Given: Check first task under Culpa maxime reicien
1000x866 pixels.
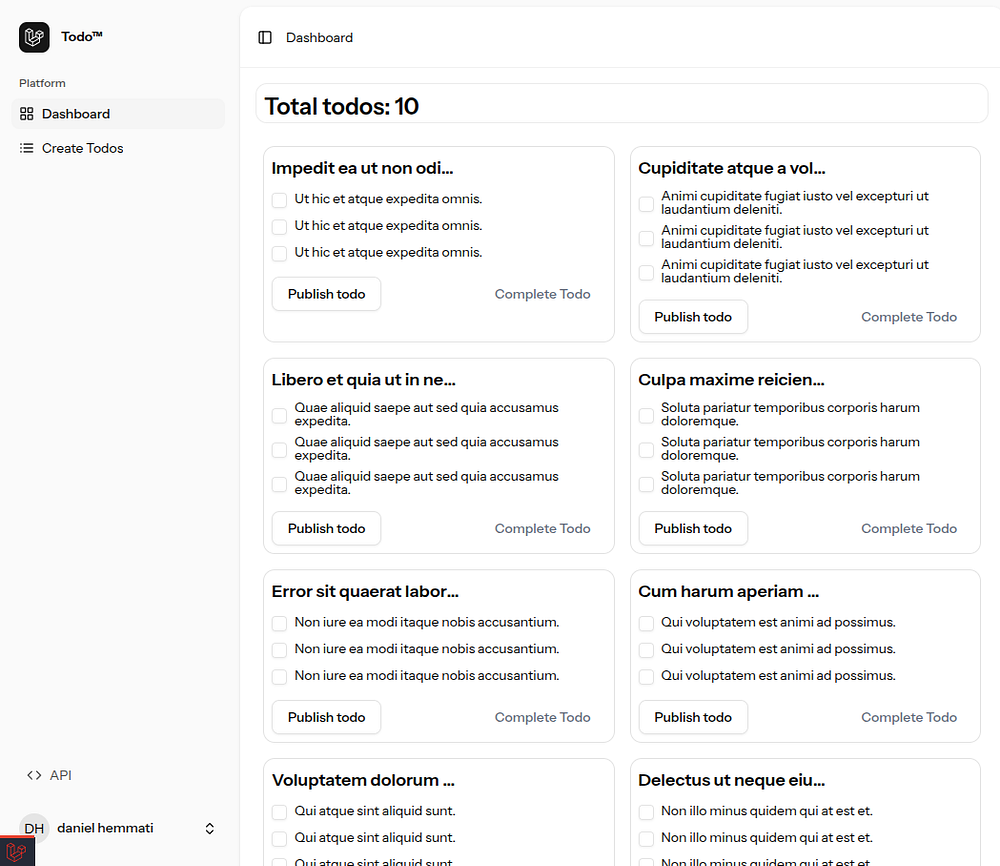Looking at the screenshot, I should (x=646, y=415).
